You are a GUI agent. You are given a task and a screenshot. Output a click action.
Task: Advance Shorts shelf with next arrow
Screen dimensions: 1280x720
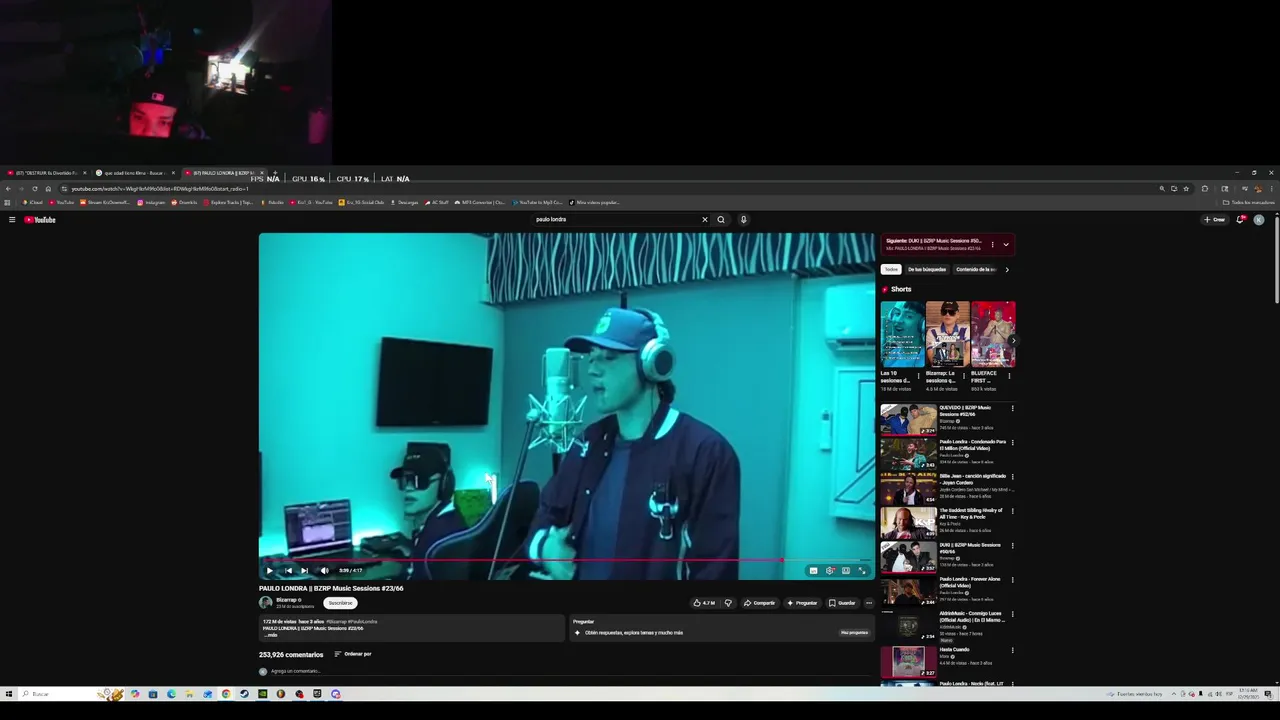(1012, 340)
